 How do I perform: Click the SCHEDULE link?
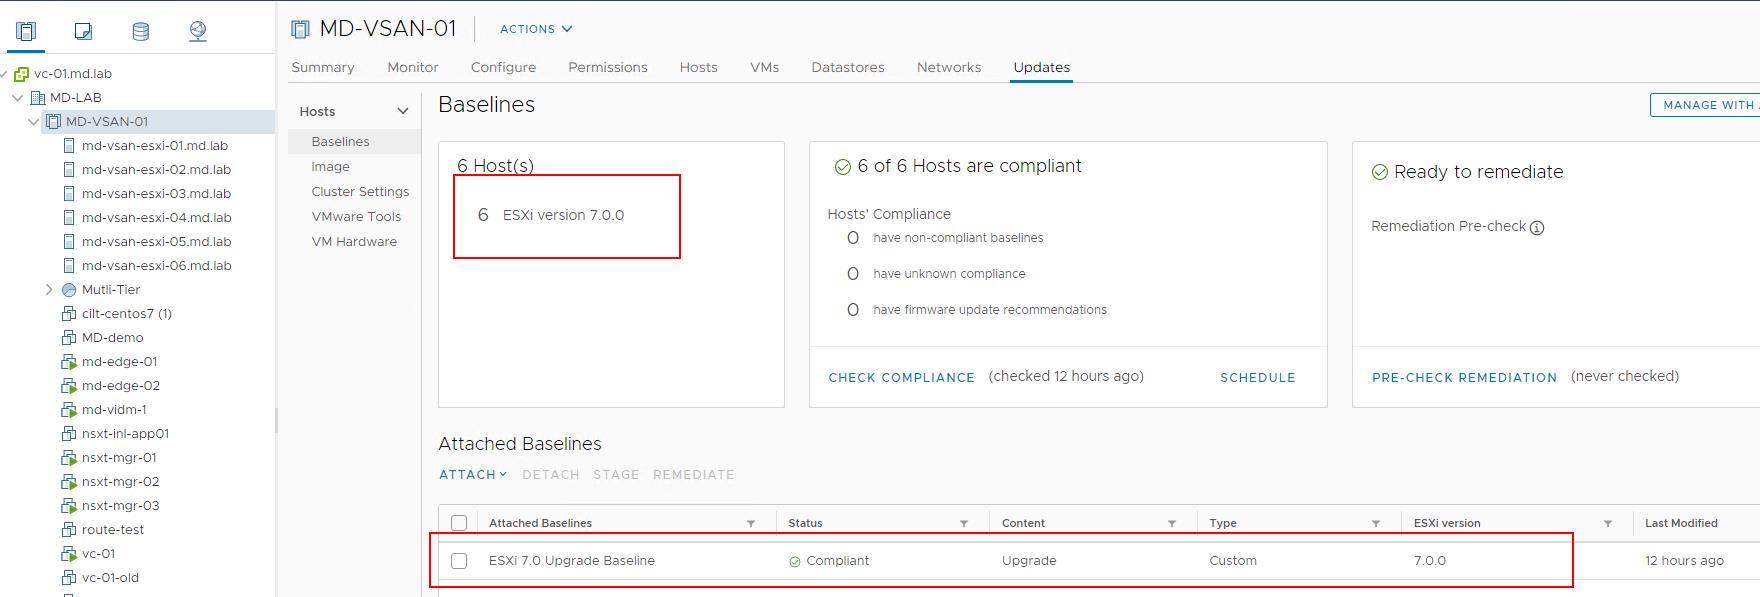click(1258, 378)
